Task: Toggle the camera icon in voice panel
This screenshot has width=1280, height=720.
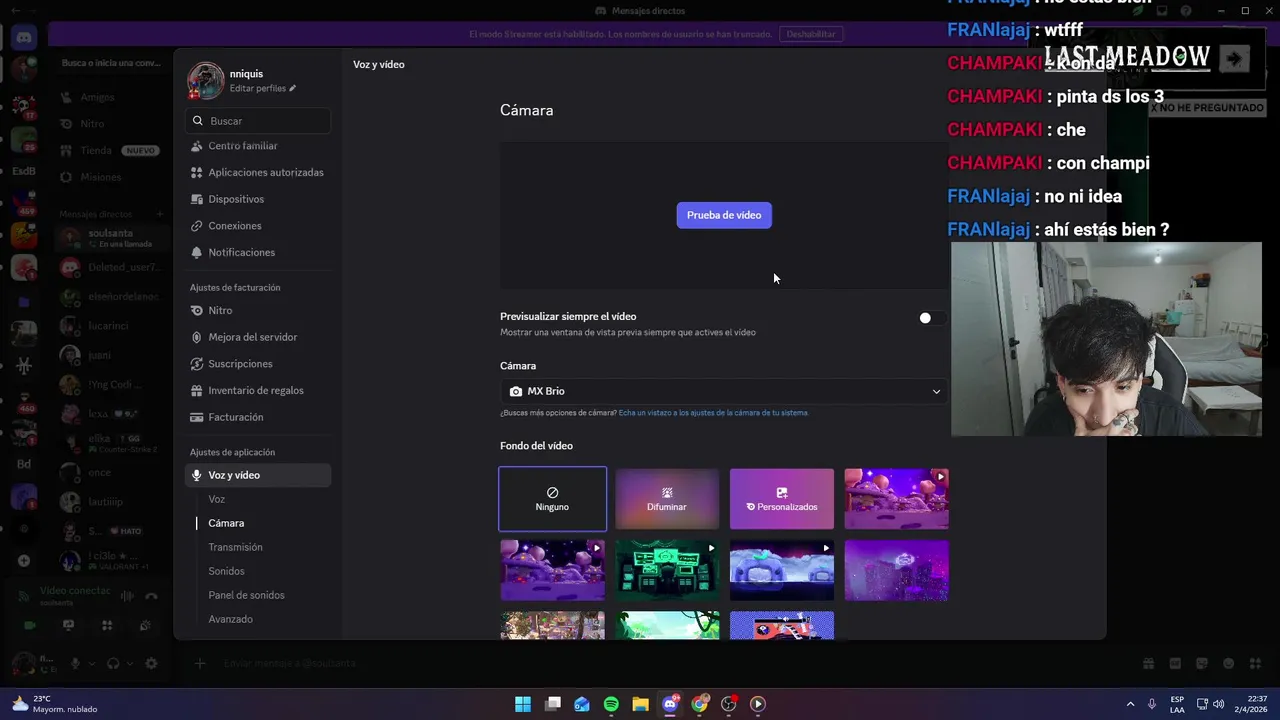Action: pos(30,626)
